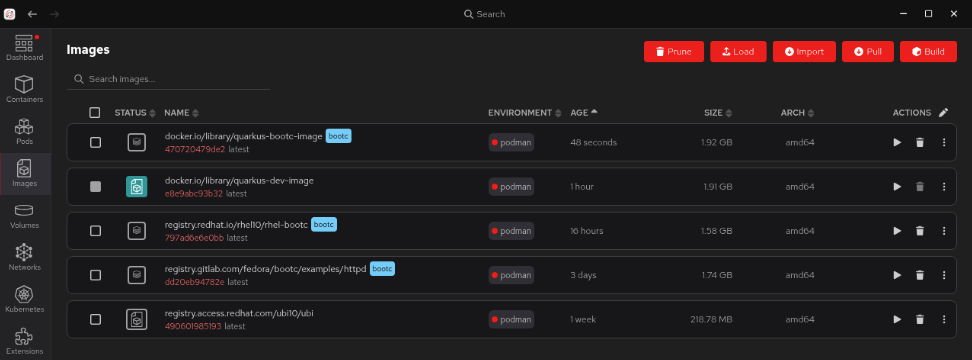This screenshot has width=972, height=360.
Task: Toggle the select-all images checkbox
Action: click(95, 113)
